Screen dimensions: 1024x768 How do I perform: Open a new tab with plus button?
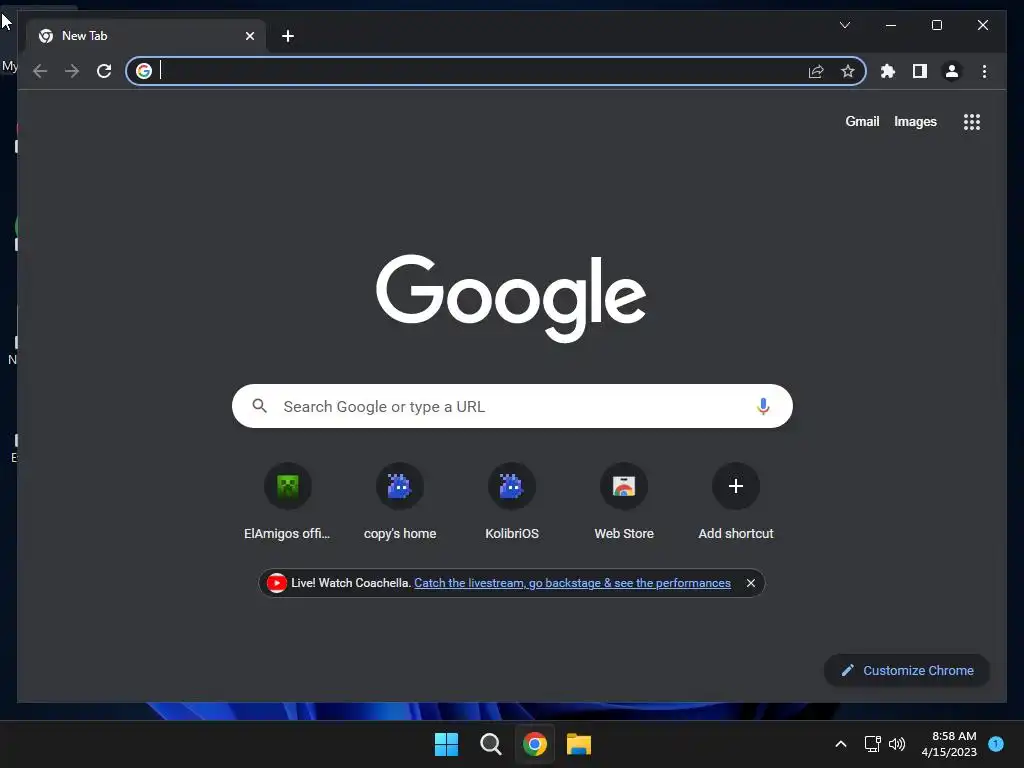tap(288, 36)
